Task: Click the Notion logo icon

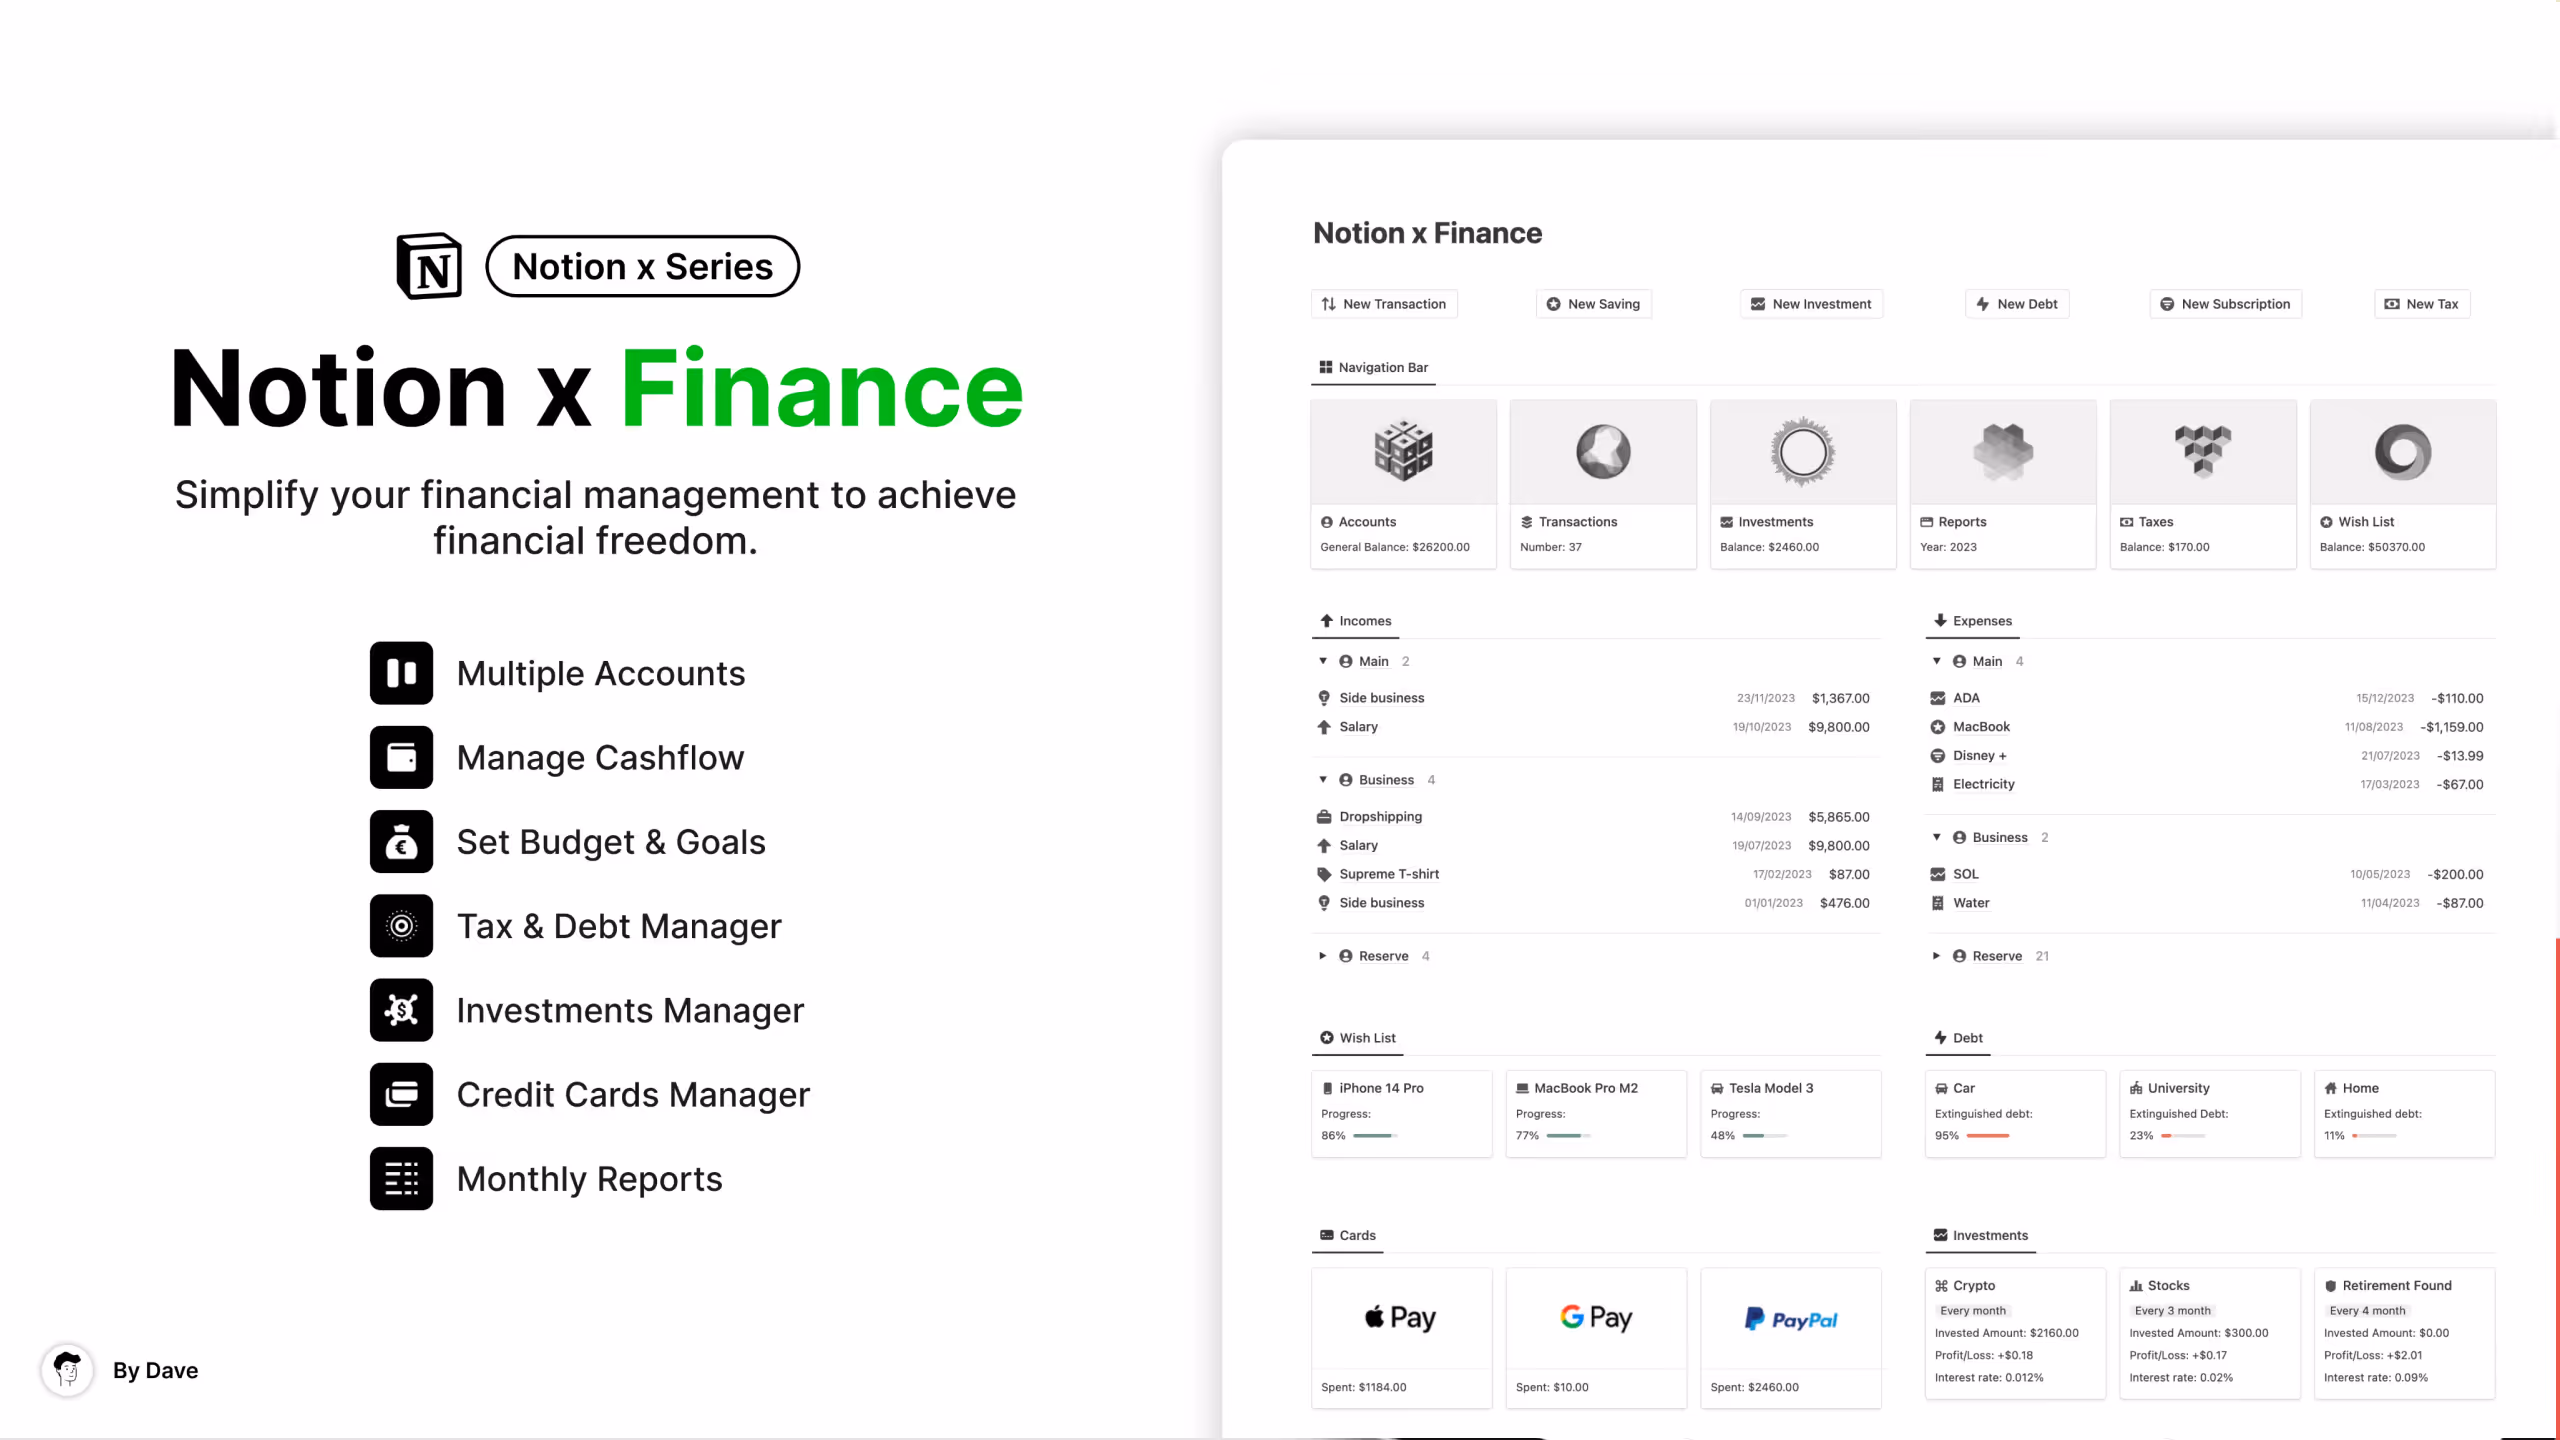Action: coord(429,266)
